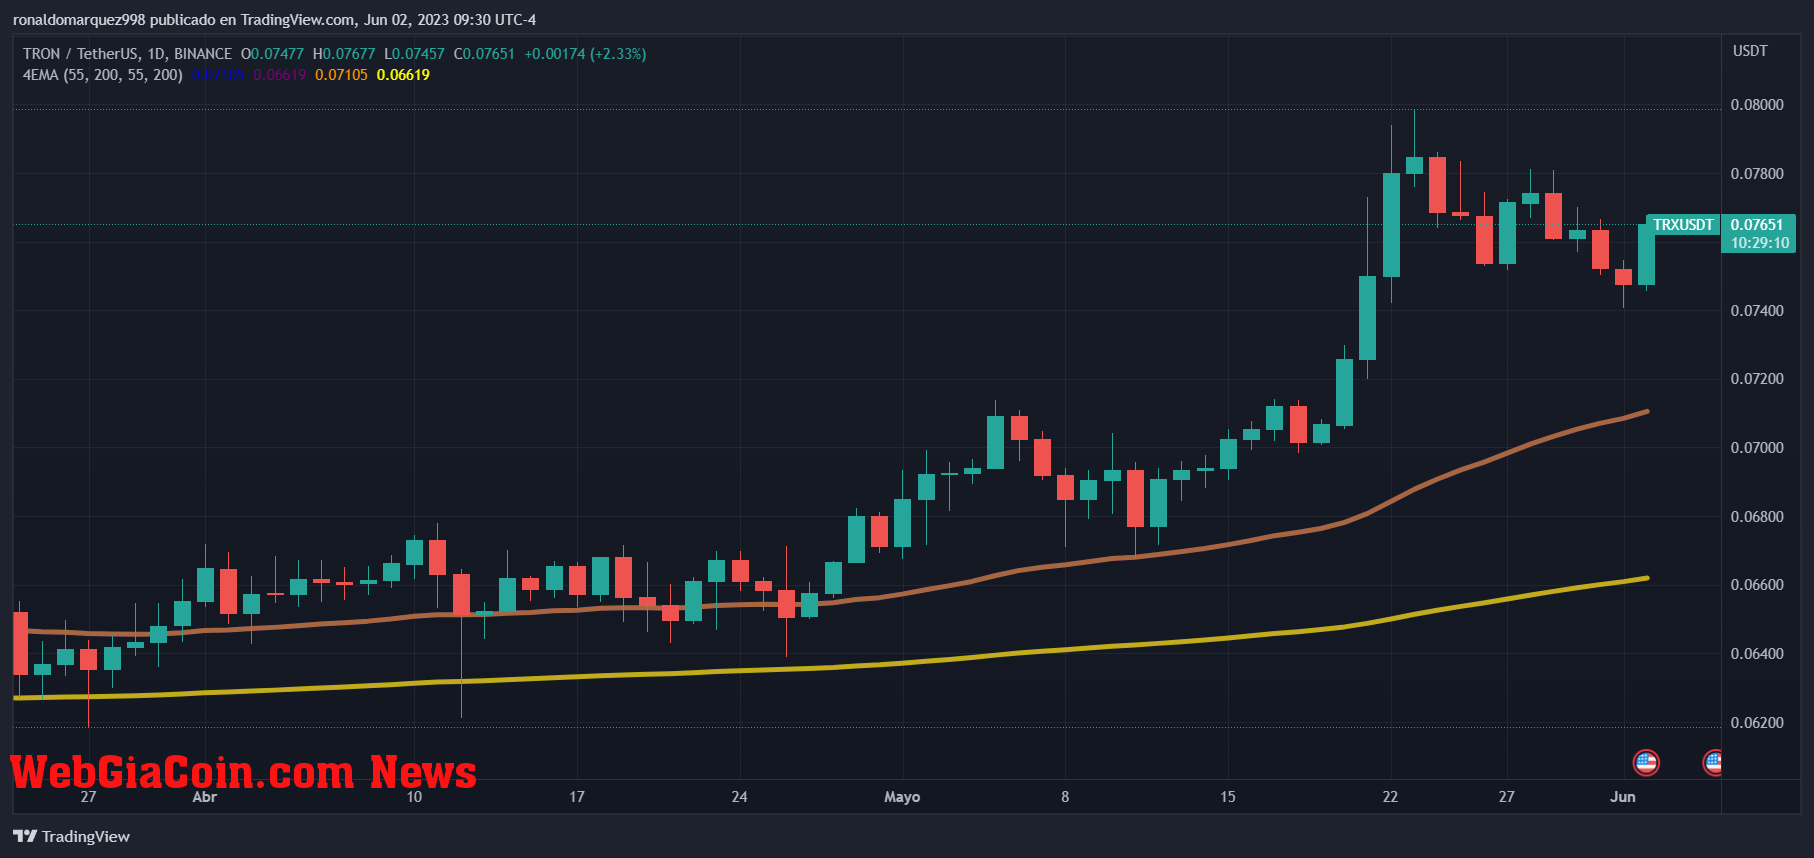Click the 8 date label on the time axis
Viewport: 1814px width, 858px height.
pos(1065,797)
